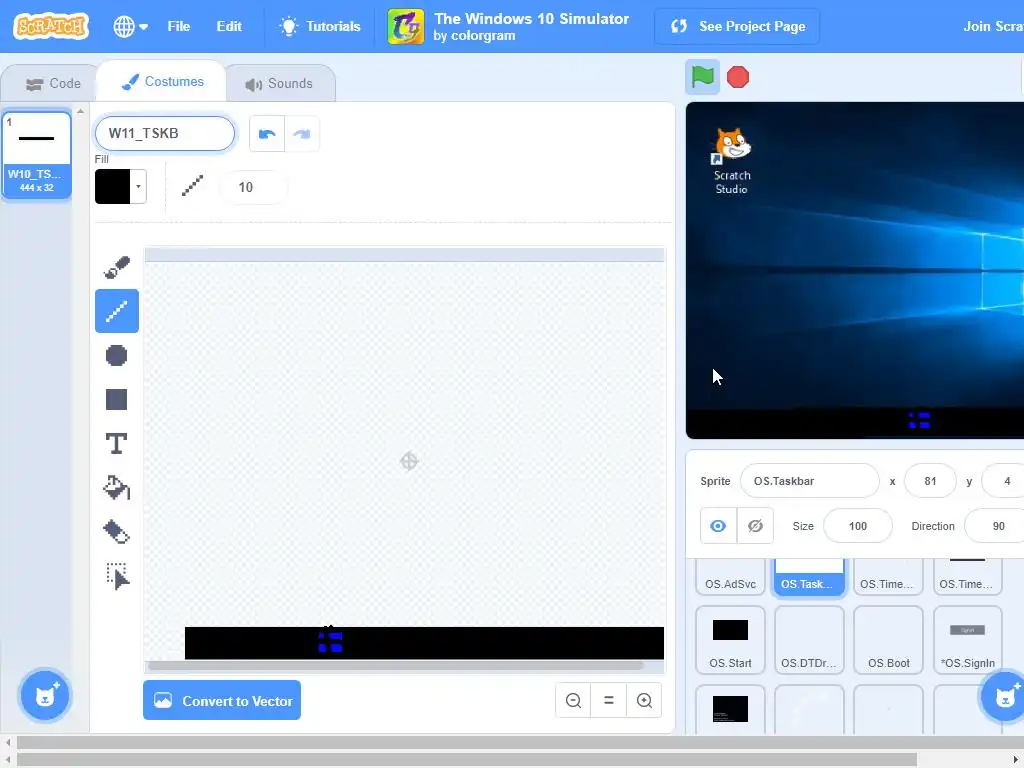Image resolution: width=1024 pixels, height=768 pixels.
Task: Click Convert to Vector button
Action: 222,700
